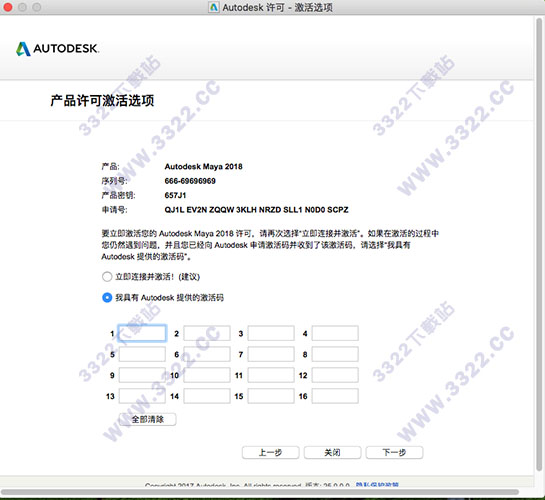545x500 pixels.
Task: Click the 关闭 close button
Action: click(x=332, y=452)
